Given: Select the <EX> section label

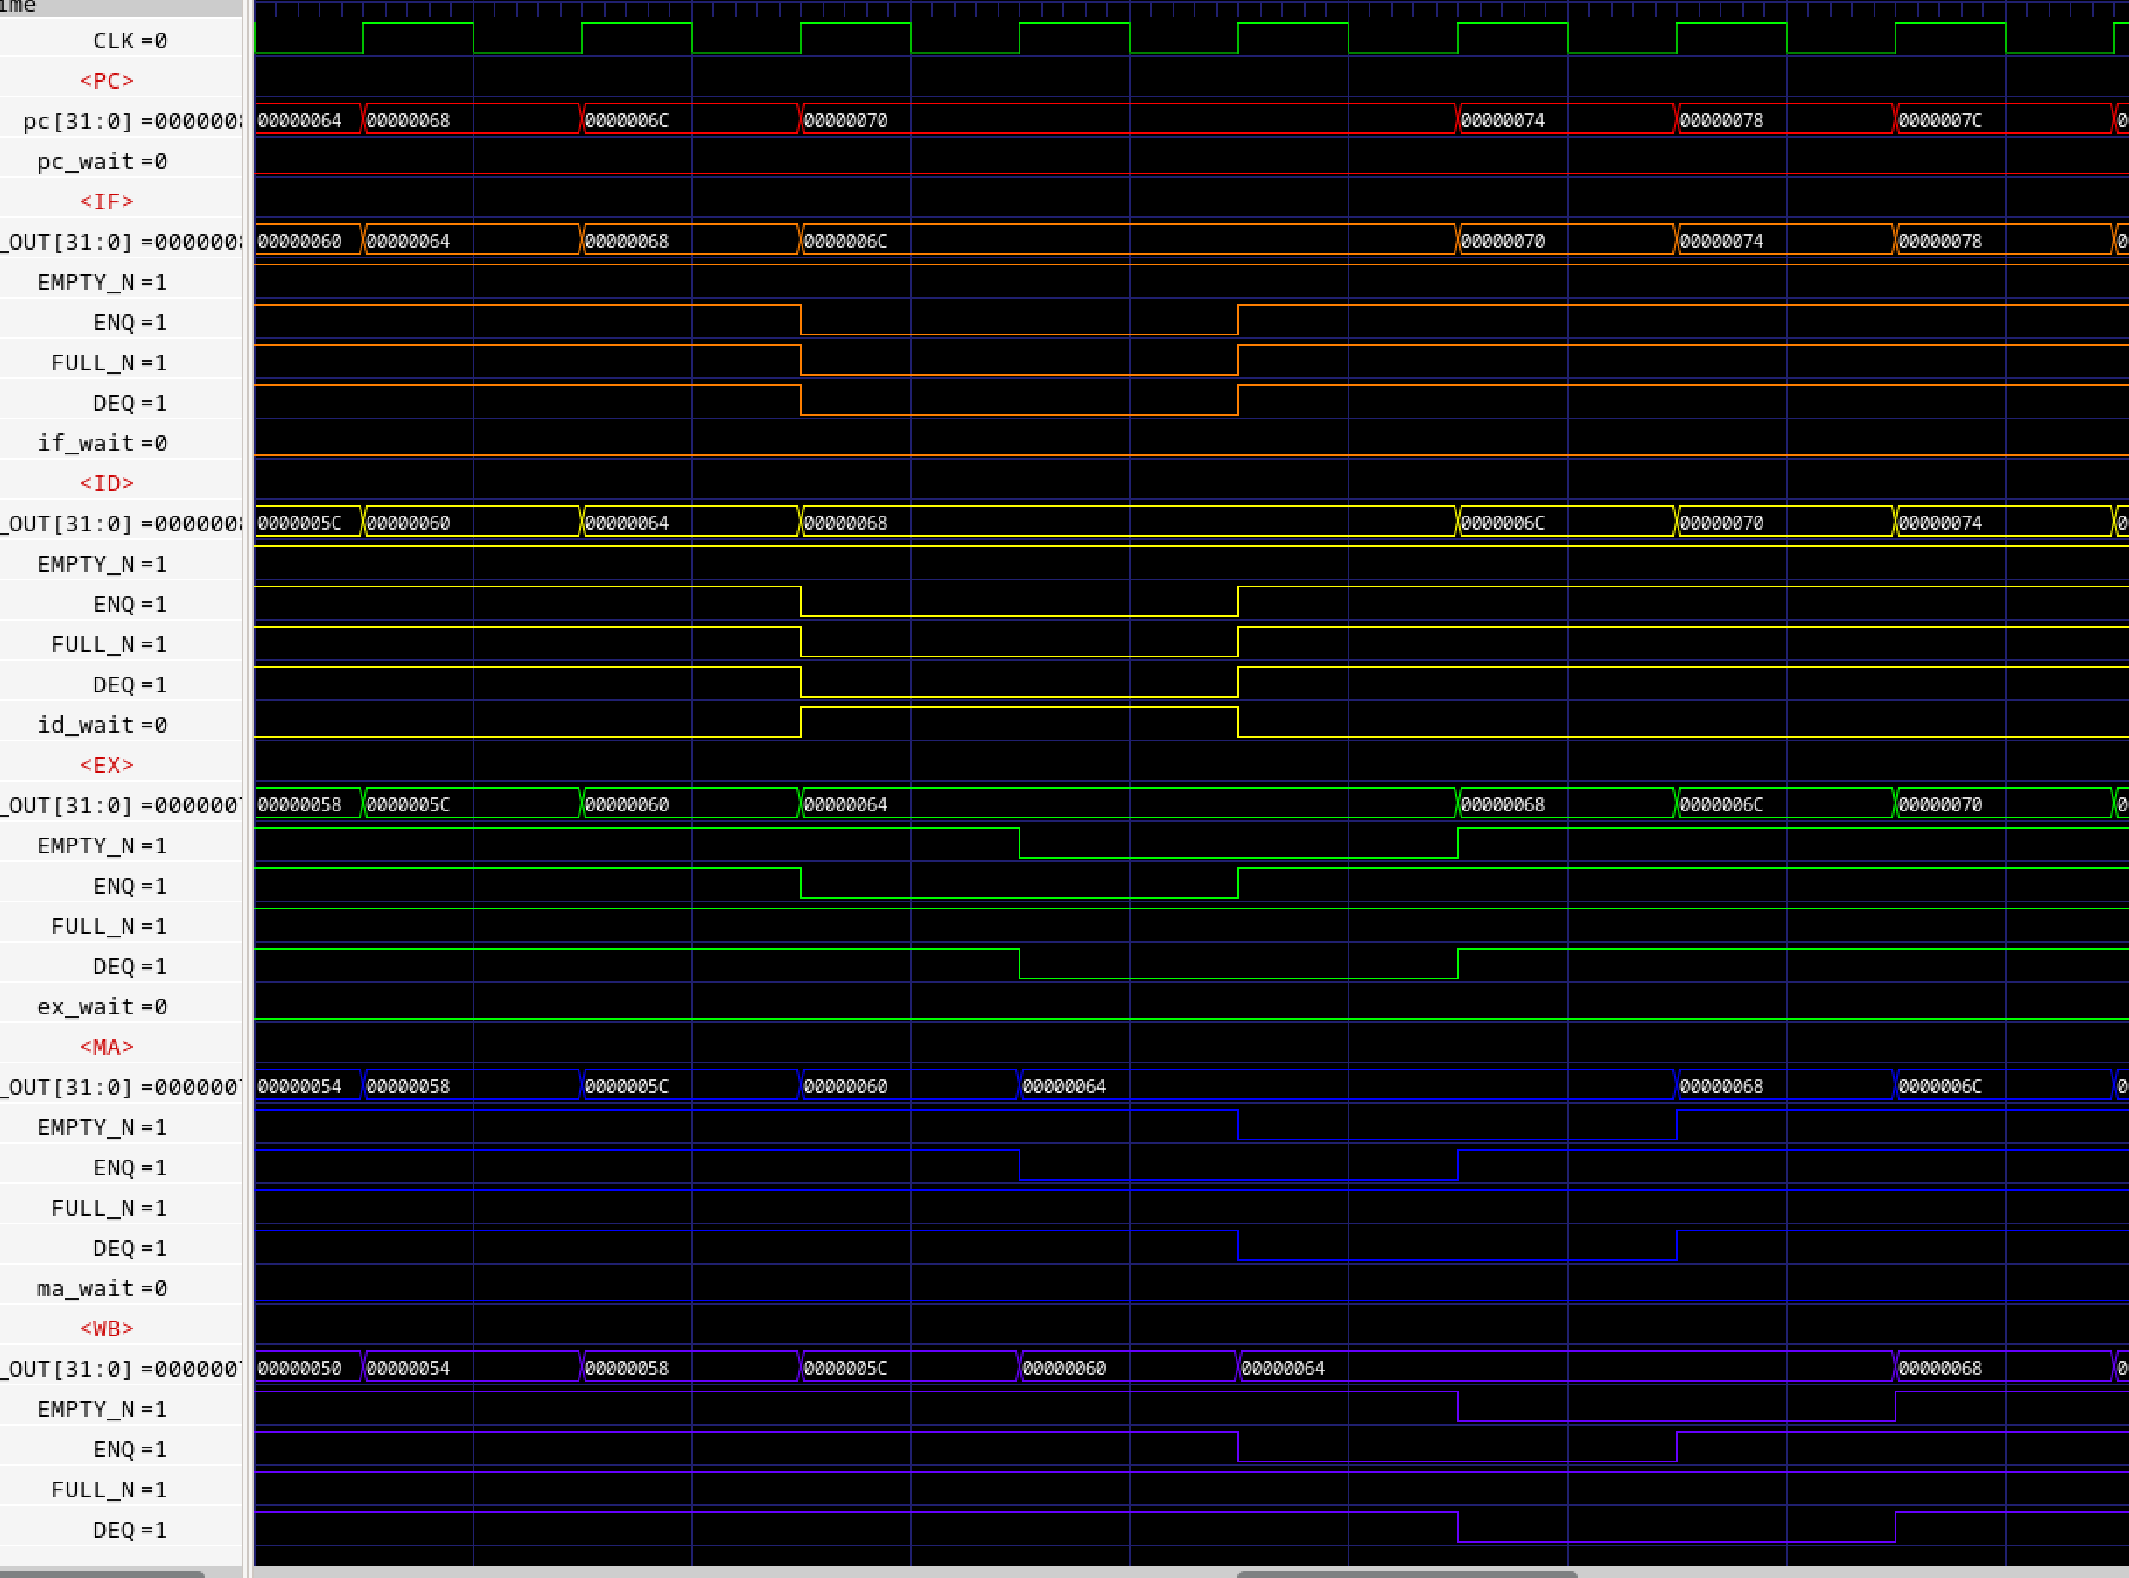Looking at the screenshot, I should point(107,765).
